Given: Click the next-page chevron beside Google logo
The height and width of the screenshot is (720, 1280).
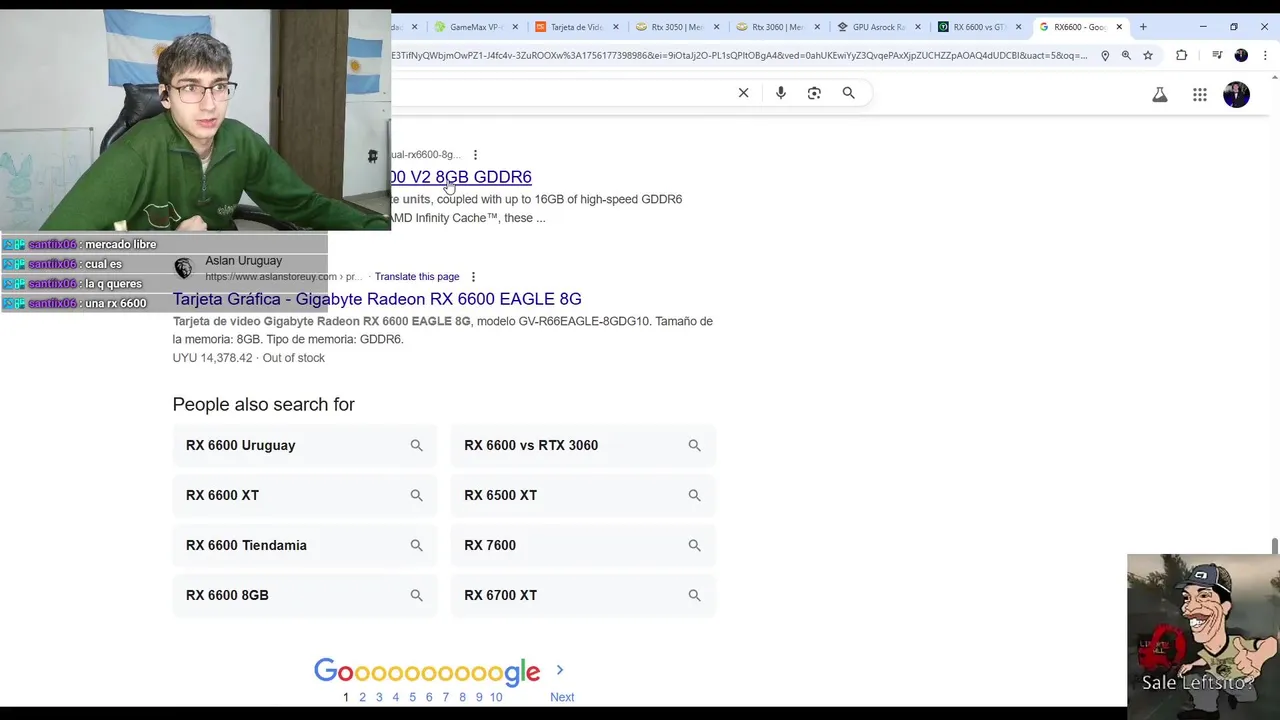Looking at the screenshot, I should [x=560, y=670].
